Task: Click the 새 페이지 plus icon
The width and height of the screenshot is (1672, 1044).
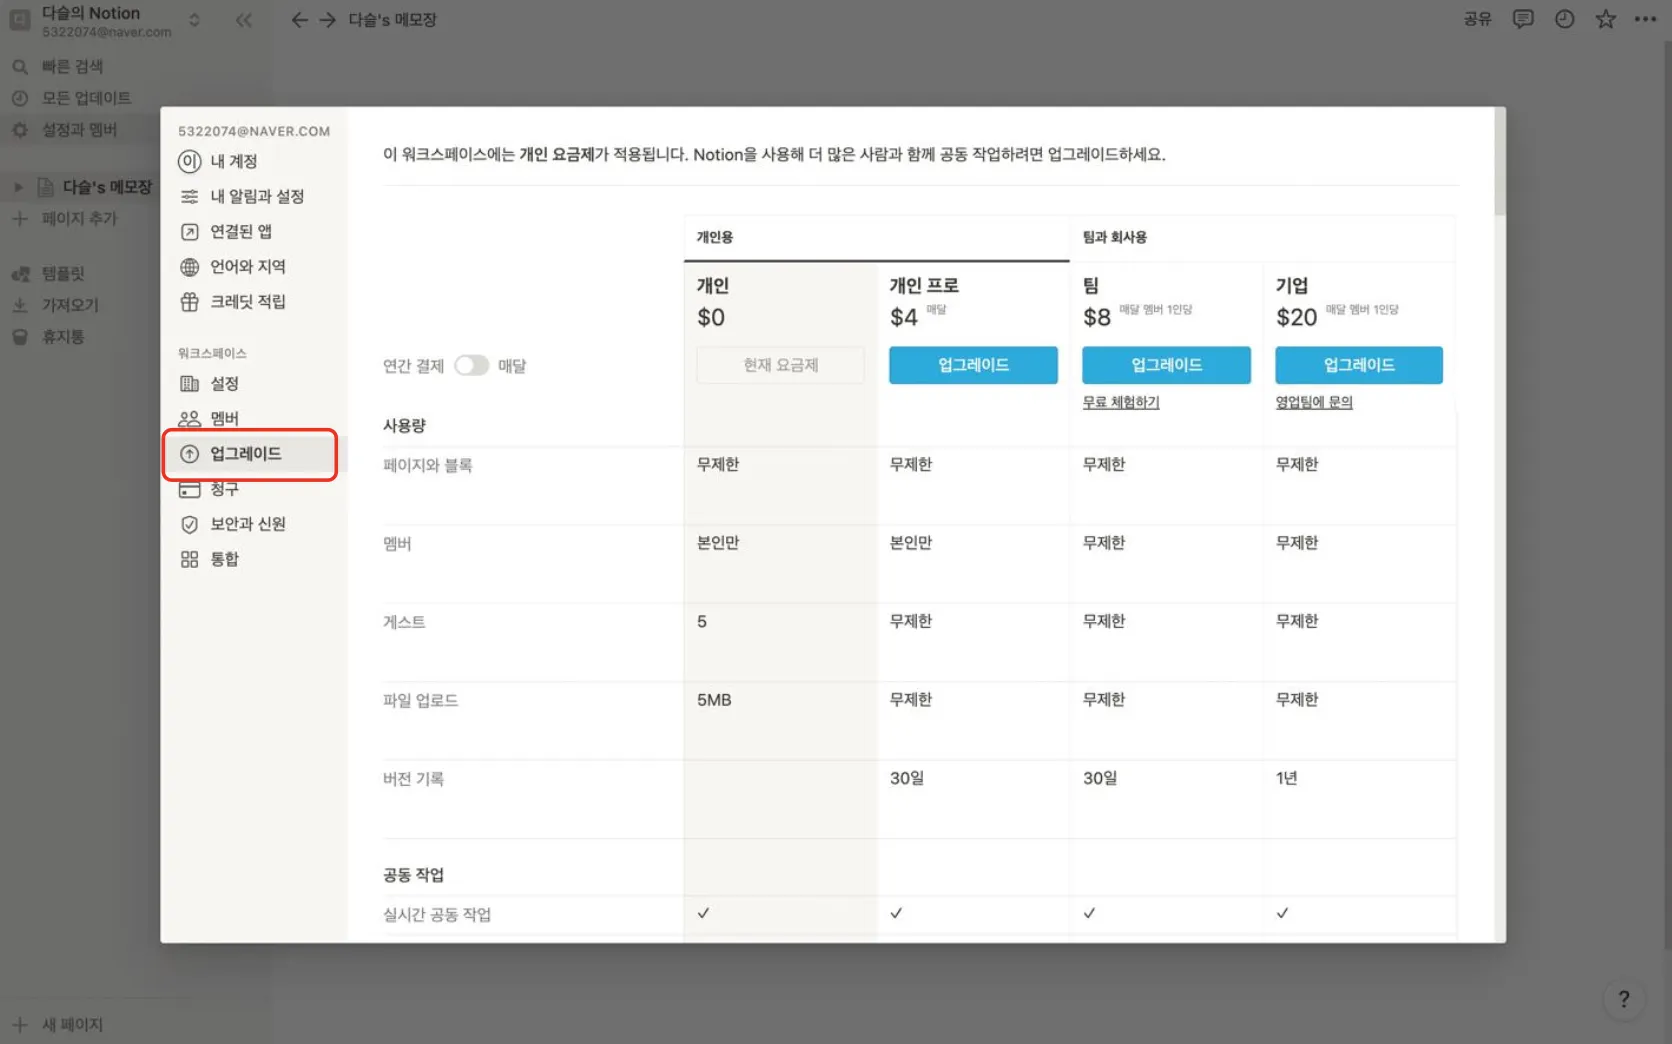Action: point(20,1025)
